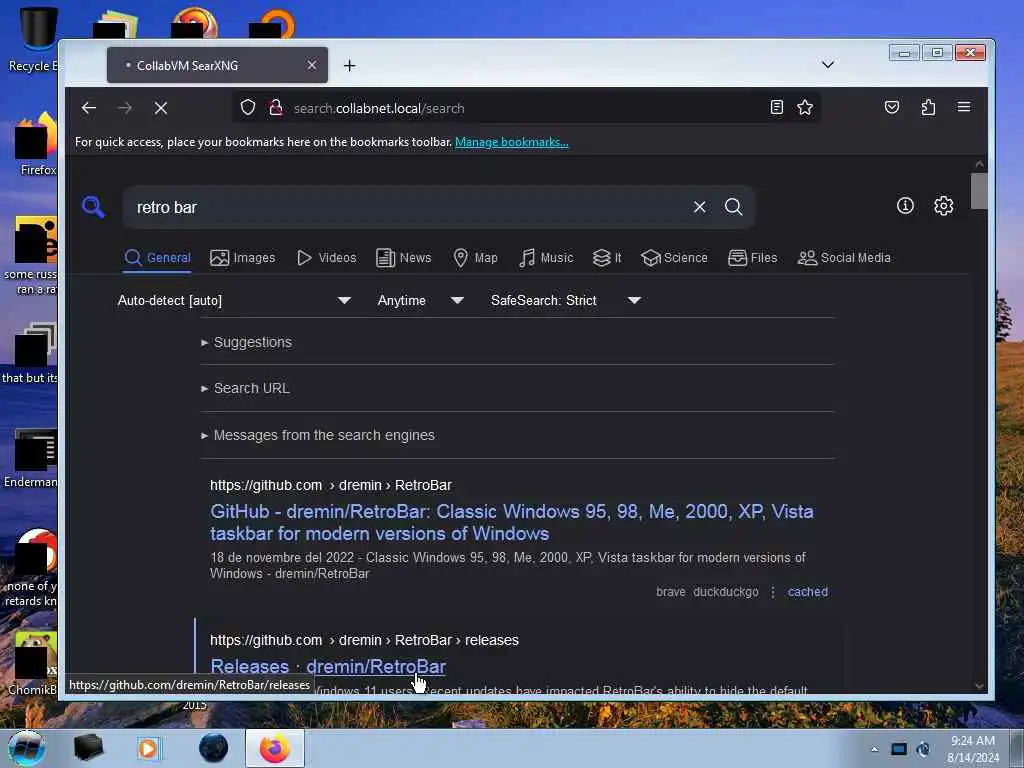
Task: Open the Firefox desktop shortcut
Action: pyautogui.click(x=35, y=144)
